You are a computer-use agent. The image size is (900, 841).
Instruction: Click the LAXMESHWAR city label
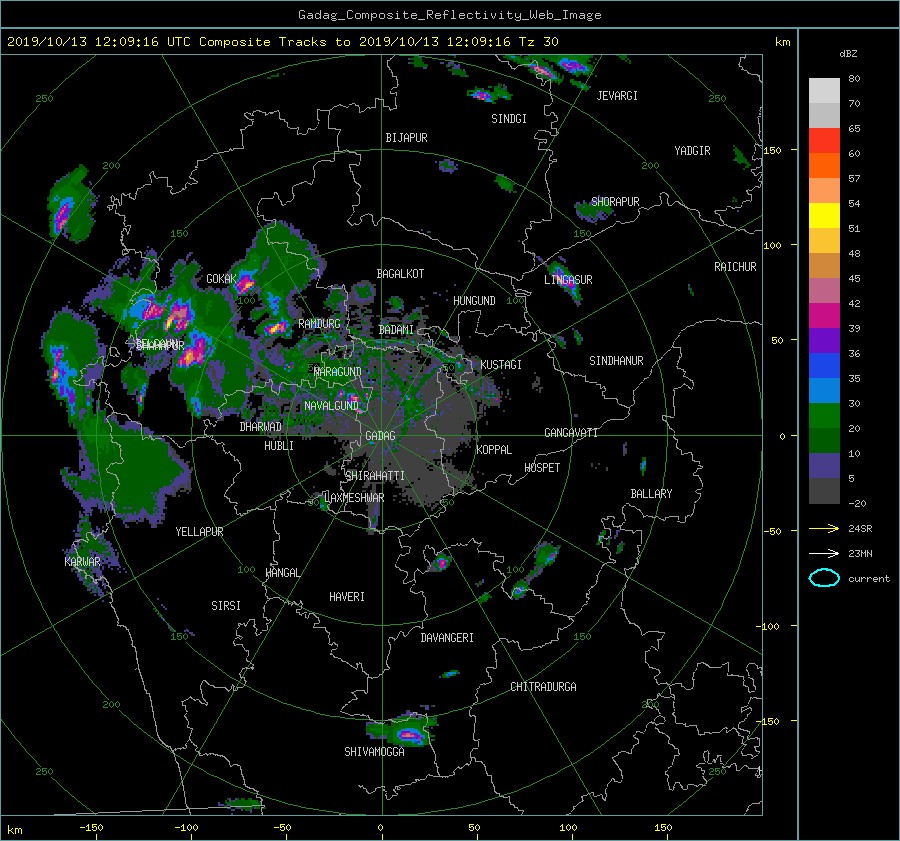point(354,498)
